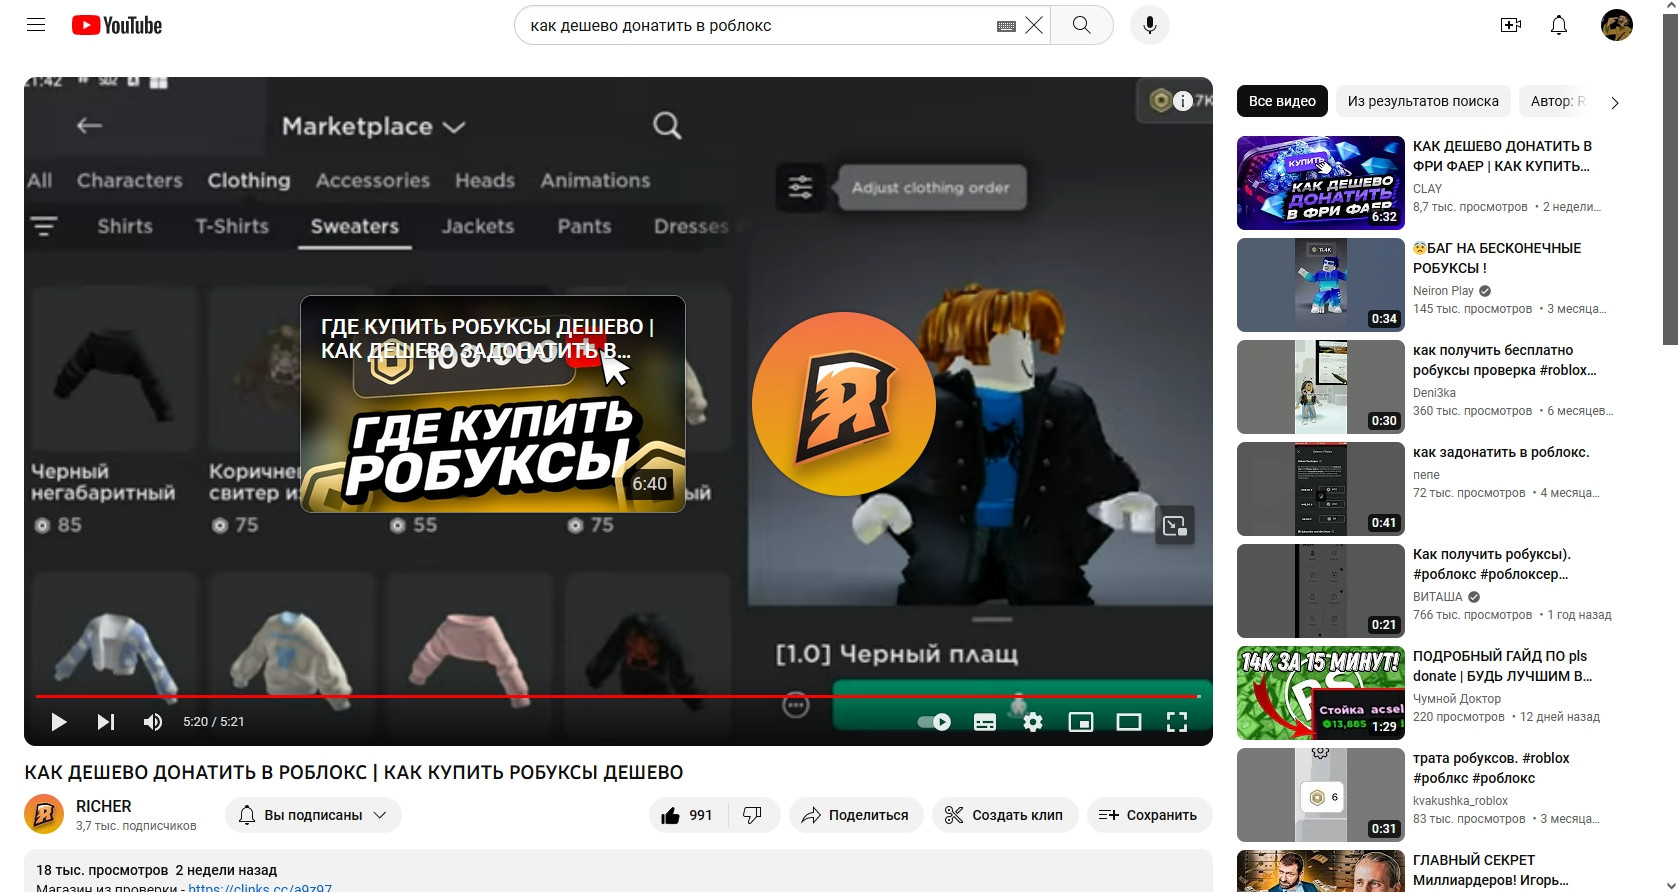This screenshot has height=892, width=1678.
Task: Dislike the video
Action: coord(753,815)
